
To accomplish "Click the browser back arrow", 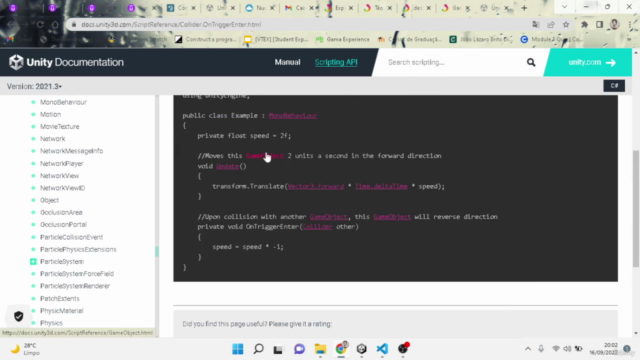I will click(x=10, y=24).
